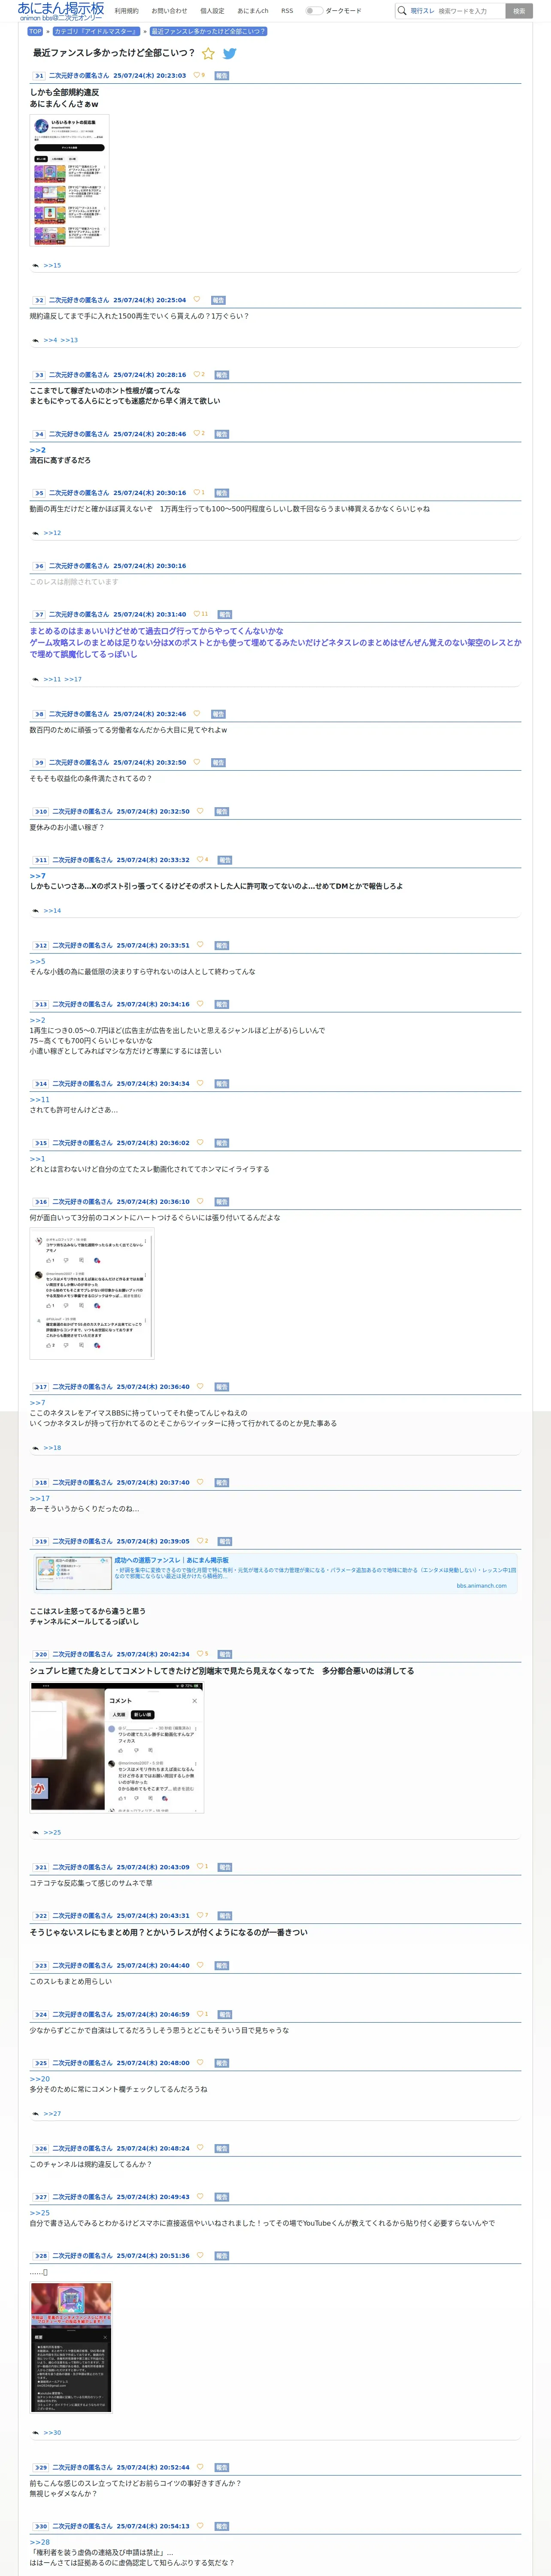Like post 10 reading 夏休みのお小遣い稼ぎ

point(200,811)
